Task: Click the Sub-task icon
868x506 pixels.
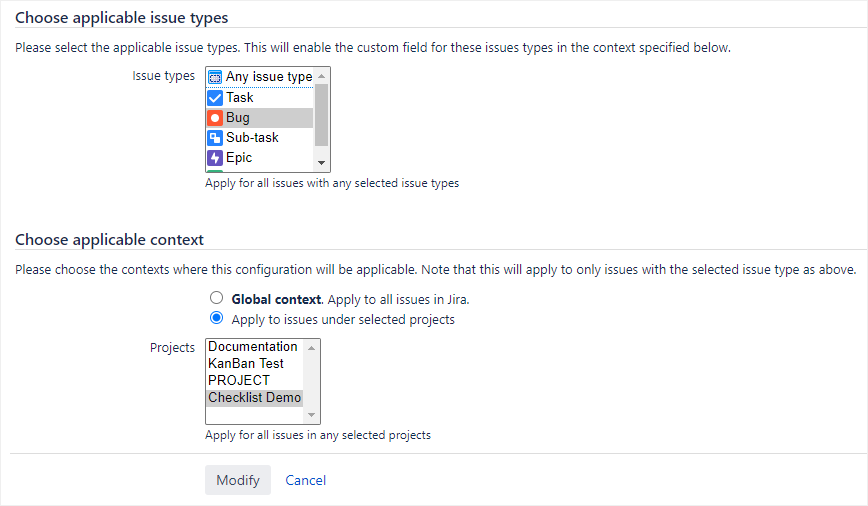Action: [x=215, y=138]
